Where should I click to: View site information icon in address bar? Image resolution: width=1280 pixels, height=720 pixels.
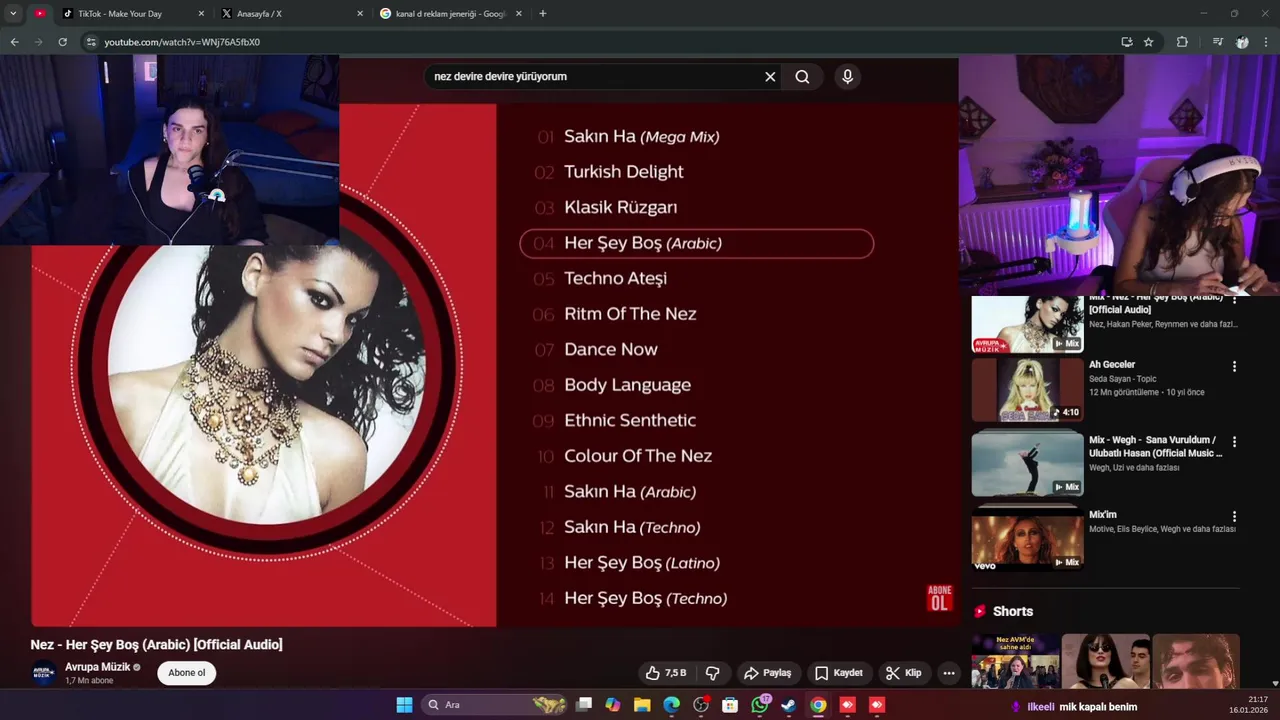point(90,42)
